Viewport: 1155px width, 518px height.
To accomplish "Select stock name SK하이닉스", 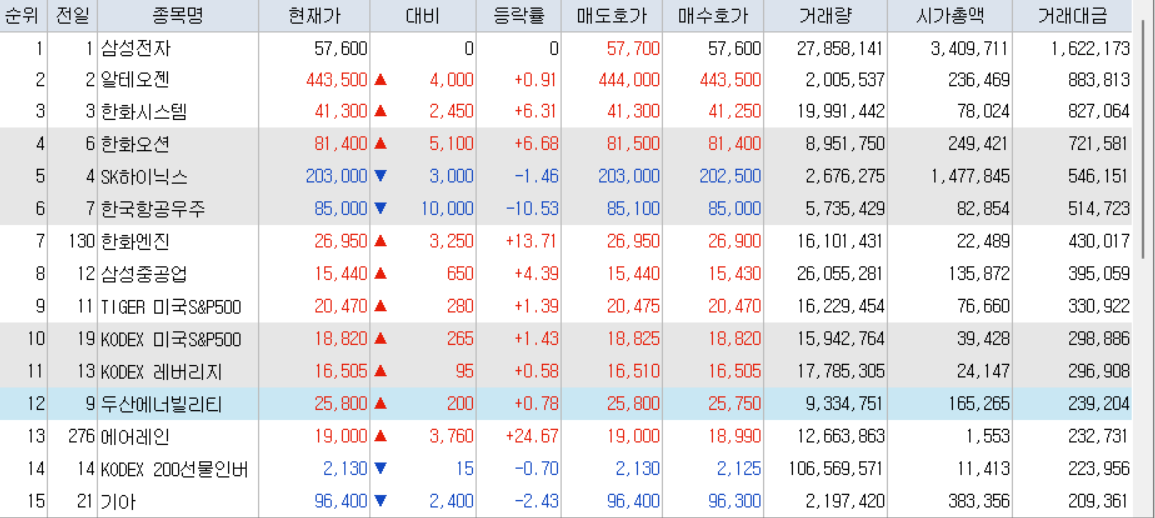I will pos(144,177).
